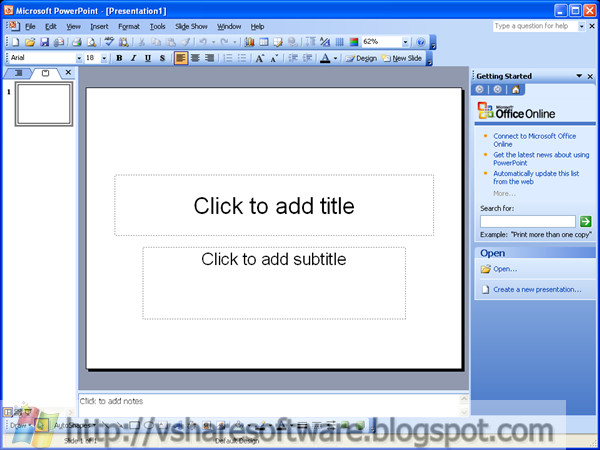Viewport: 600px width, 450px height.
Task: Click Connect to Microsoft Office Online link
Action: coord(534,140)
